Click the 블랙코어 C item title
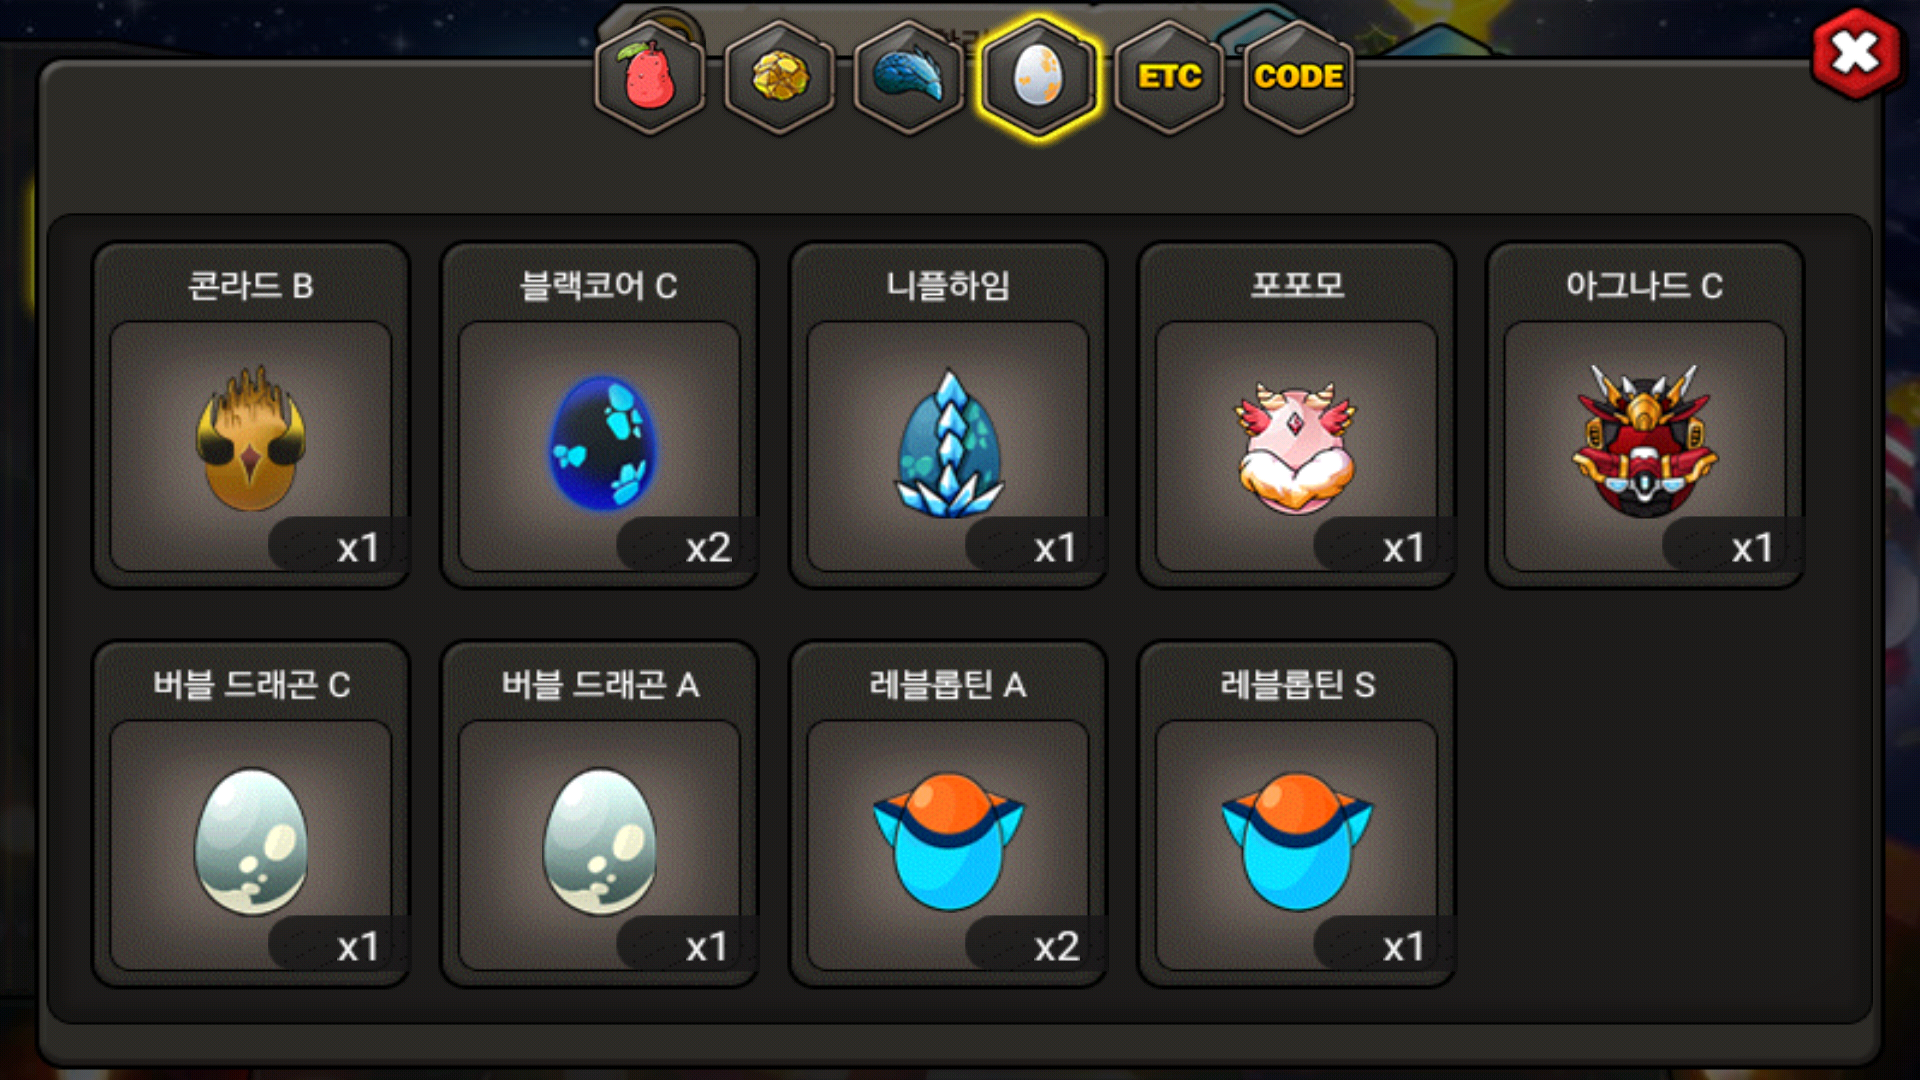The height and width of the screenshot is (1080, 1920). [x=599, y=286]
